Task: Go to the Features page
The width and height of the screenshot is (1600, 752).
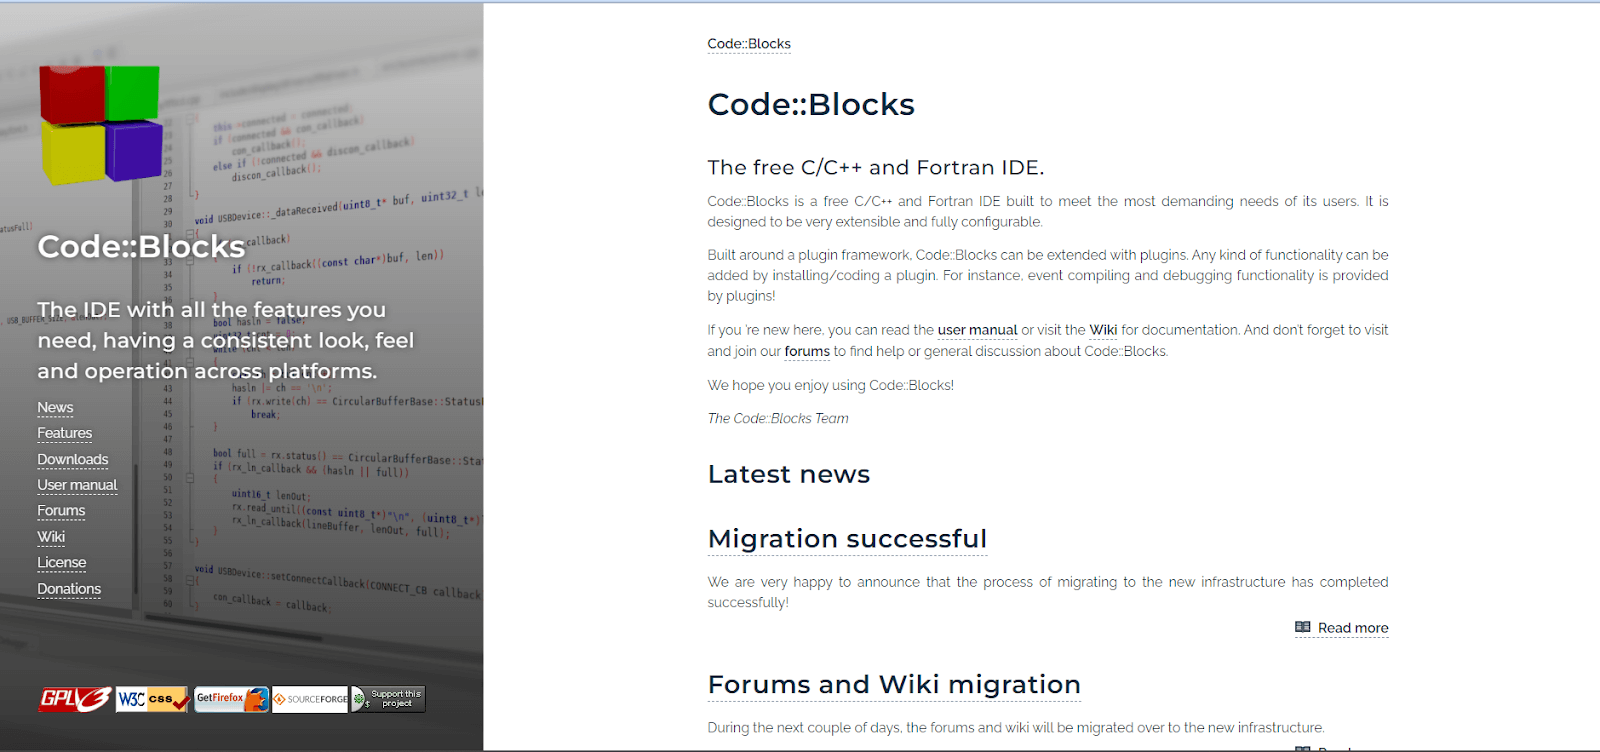Action: pyautogui.click(x=64, y=433)
